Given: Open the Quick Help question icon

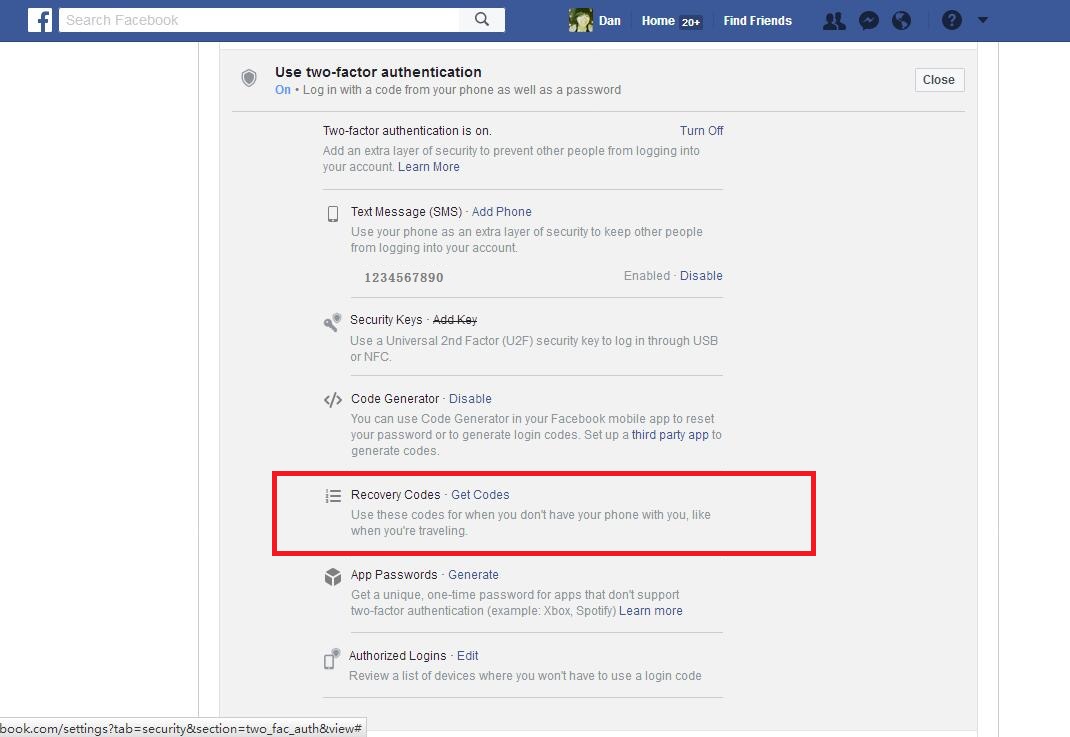Looking at the screenshot, I should [951, 20].
